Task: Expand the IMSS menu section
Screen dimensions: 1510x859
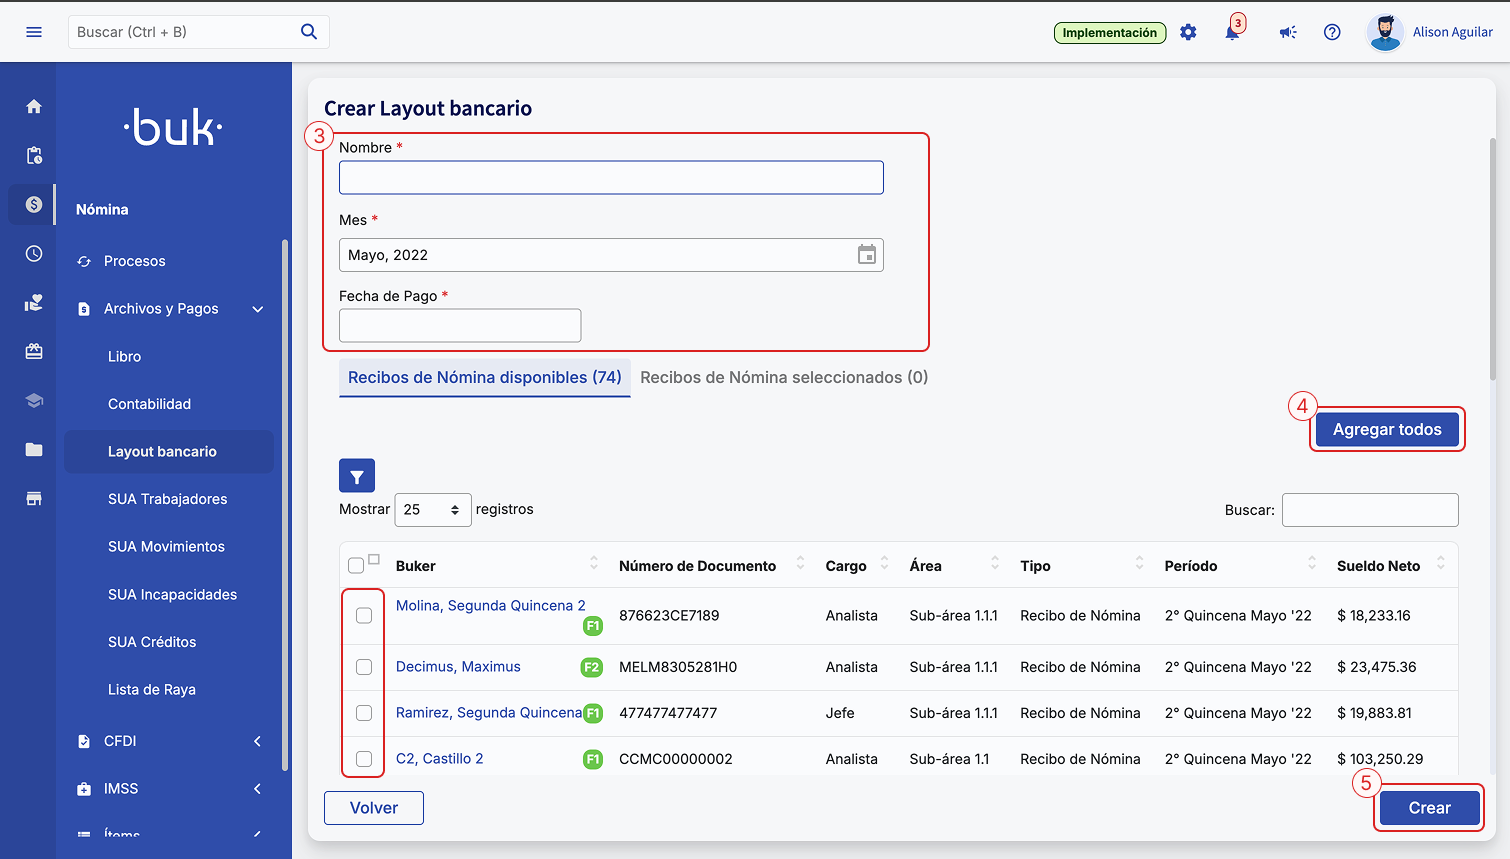Action: 258,789
